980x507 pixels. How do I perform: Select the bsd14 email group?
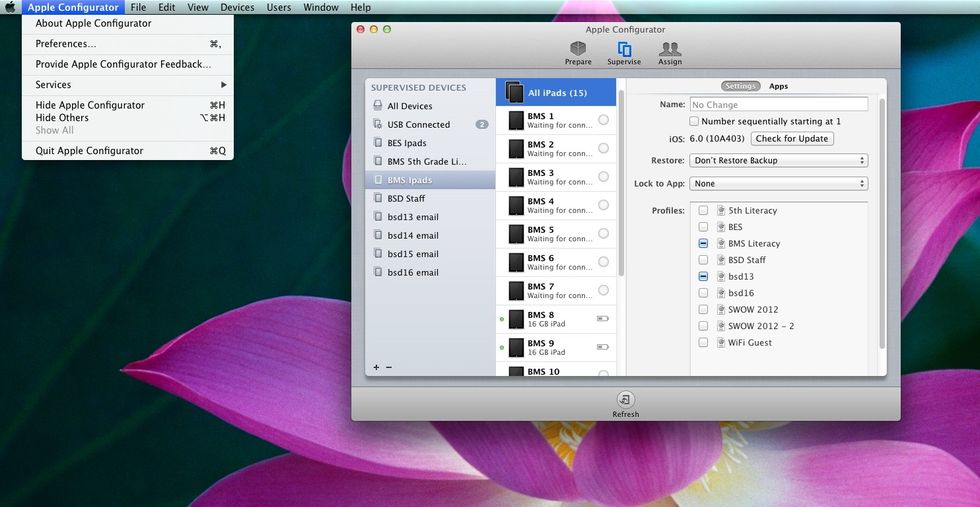pyautogui.click(x=430, y=235)
